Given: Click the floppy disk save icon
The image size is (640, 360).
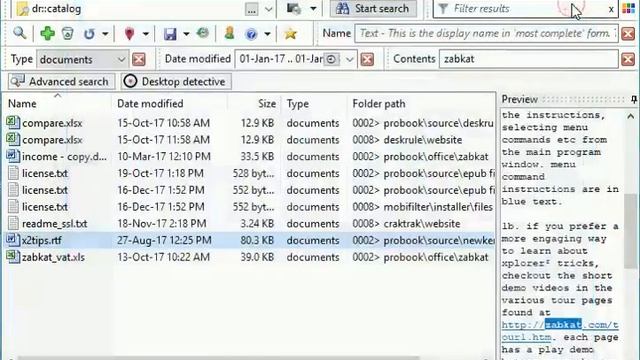Looking at the screenshot, I should point(170,34).
